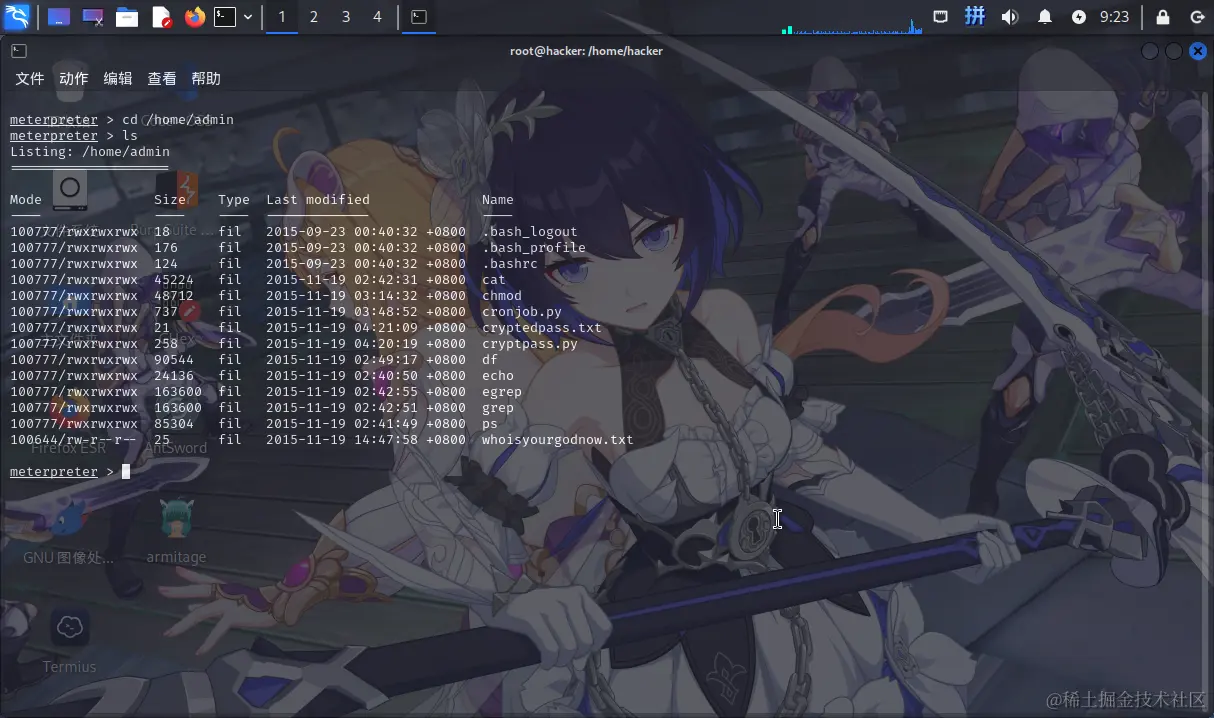
Task: Click the 'cat' file name
Action: pyautogui.click(x=494, y=280)
